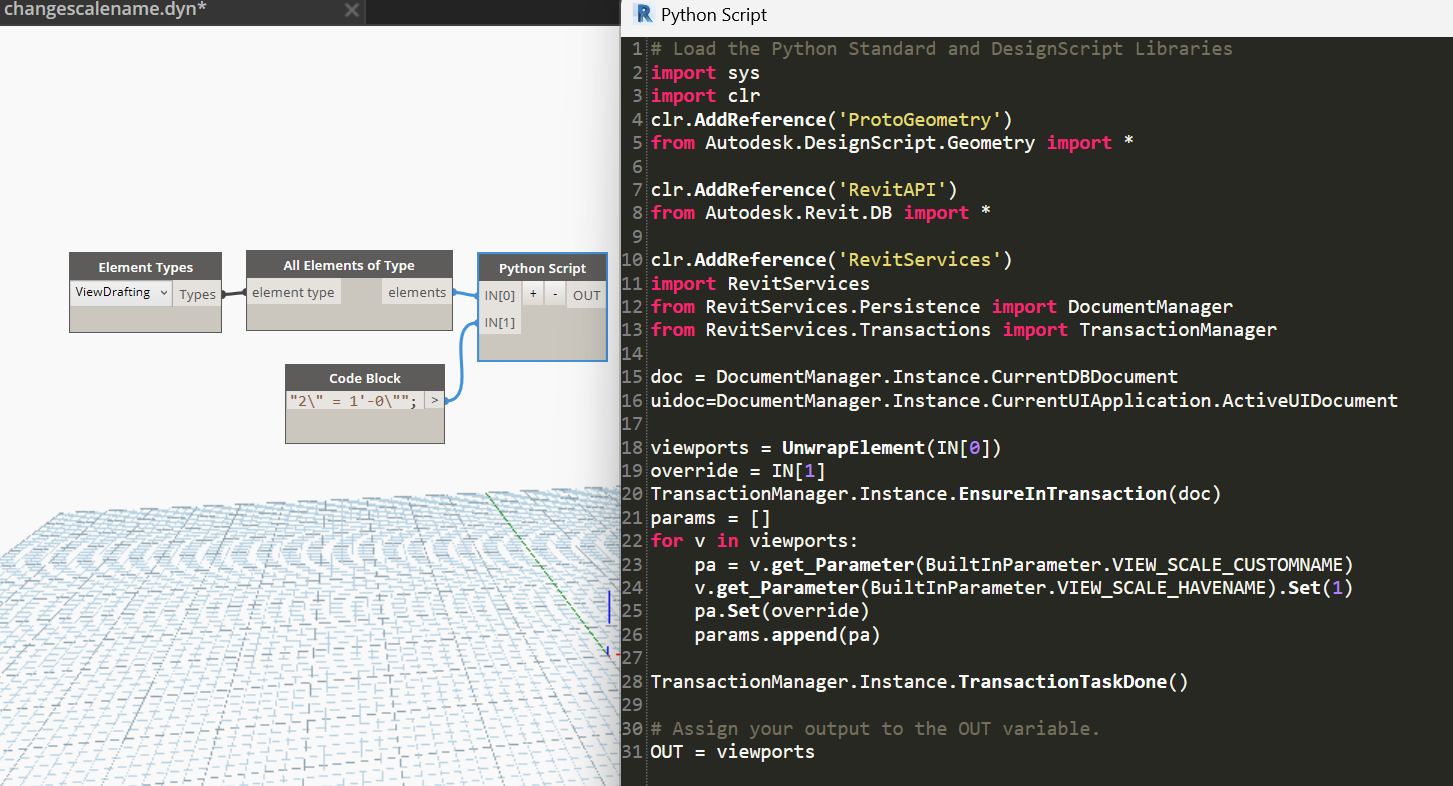Select the Element Types node header
Viewport: 1453px width, 786px height.
146,267
